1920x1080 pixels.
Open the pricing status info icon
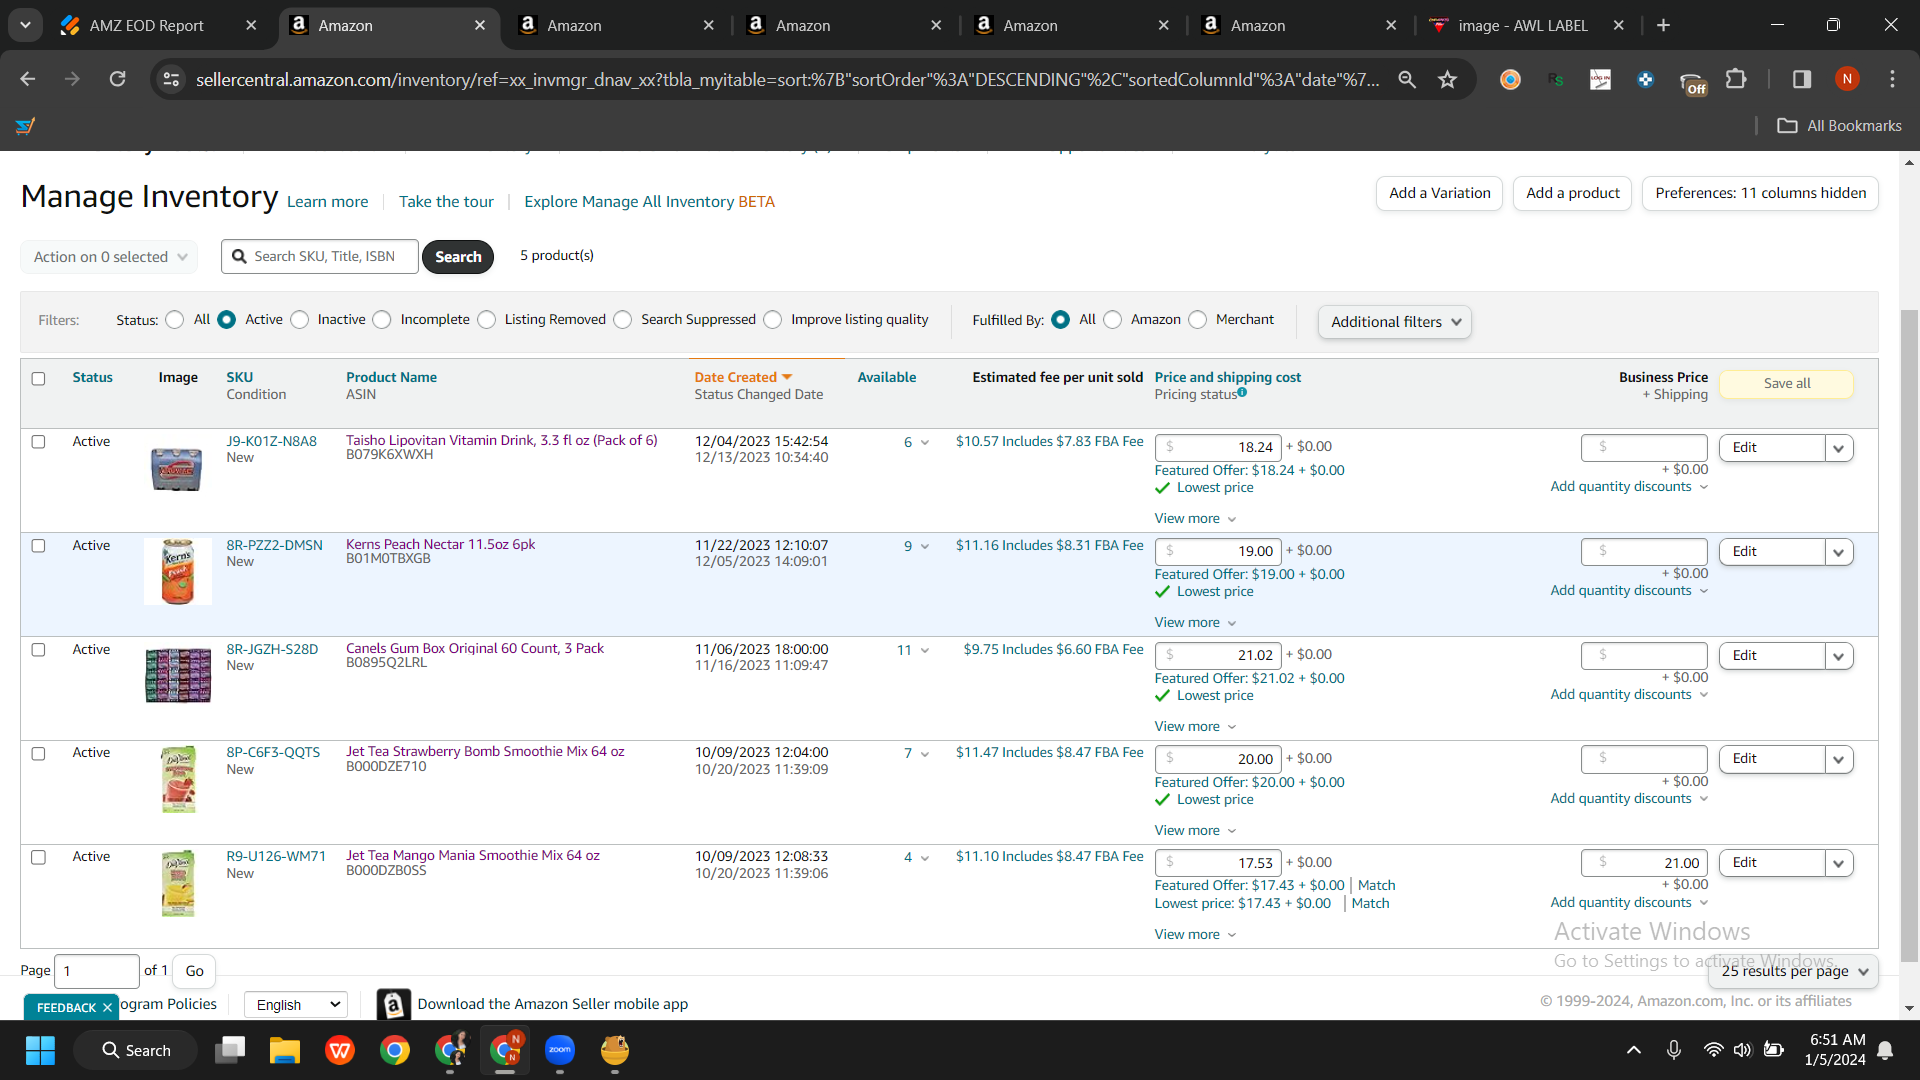tap(1242, 393)
